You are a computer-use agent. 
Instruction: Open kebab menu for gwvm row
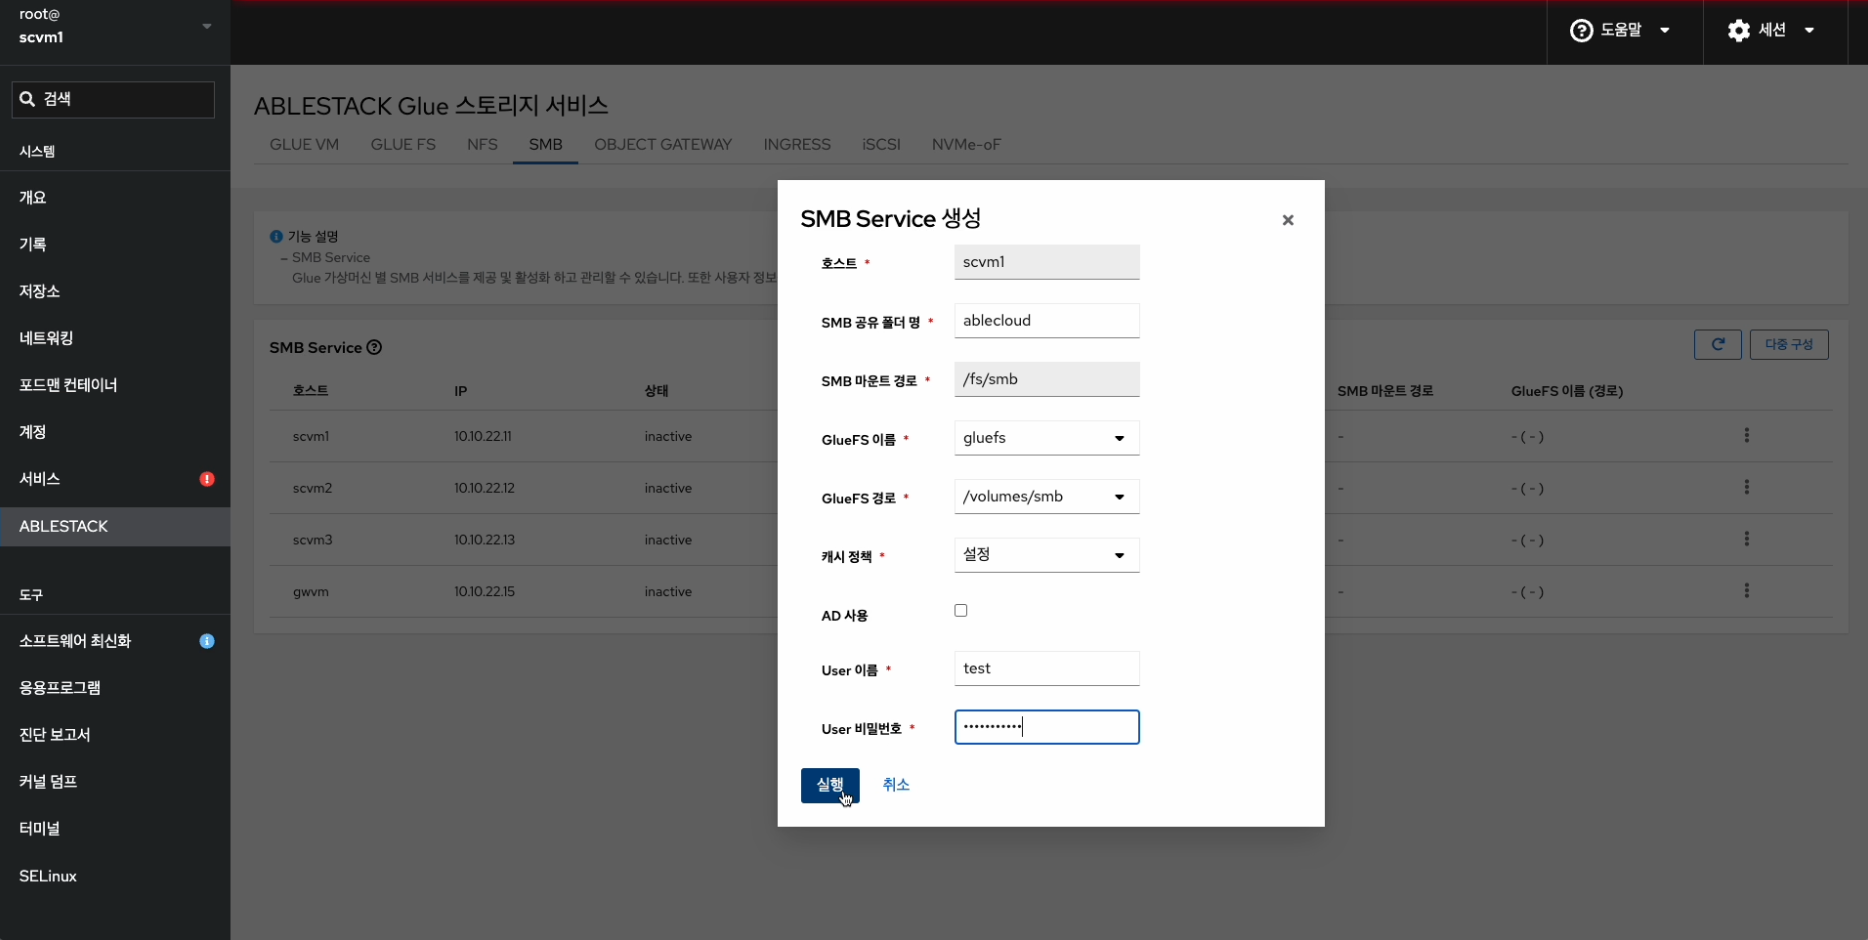[1746, 591]
